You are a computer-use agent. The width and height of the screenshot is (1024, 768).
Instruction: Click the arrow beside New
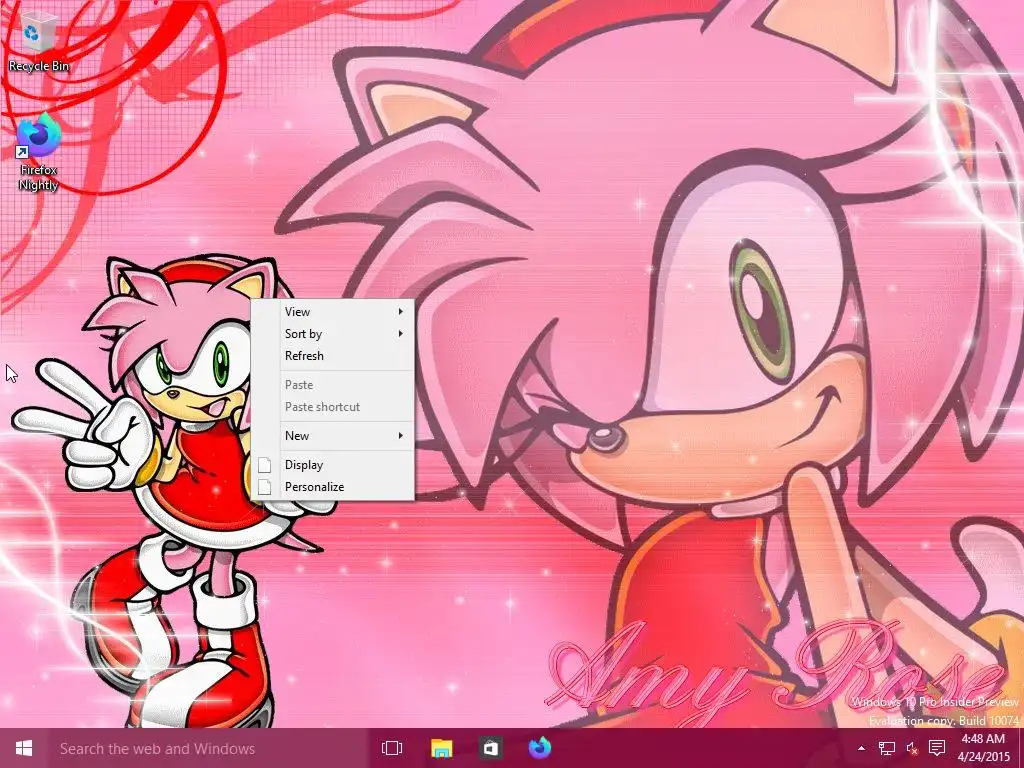(400, 436)
